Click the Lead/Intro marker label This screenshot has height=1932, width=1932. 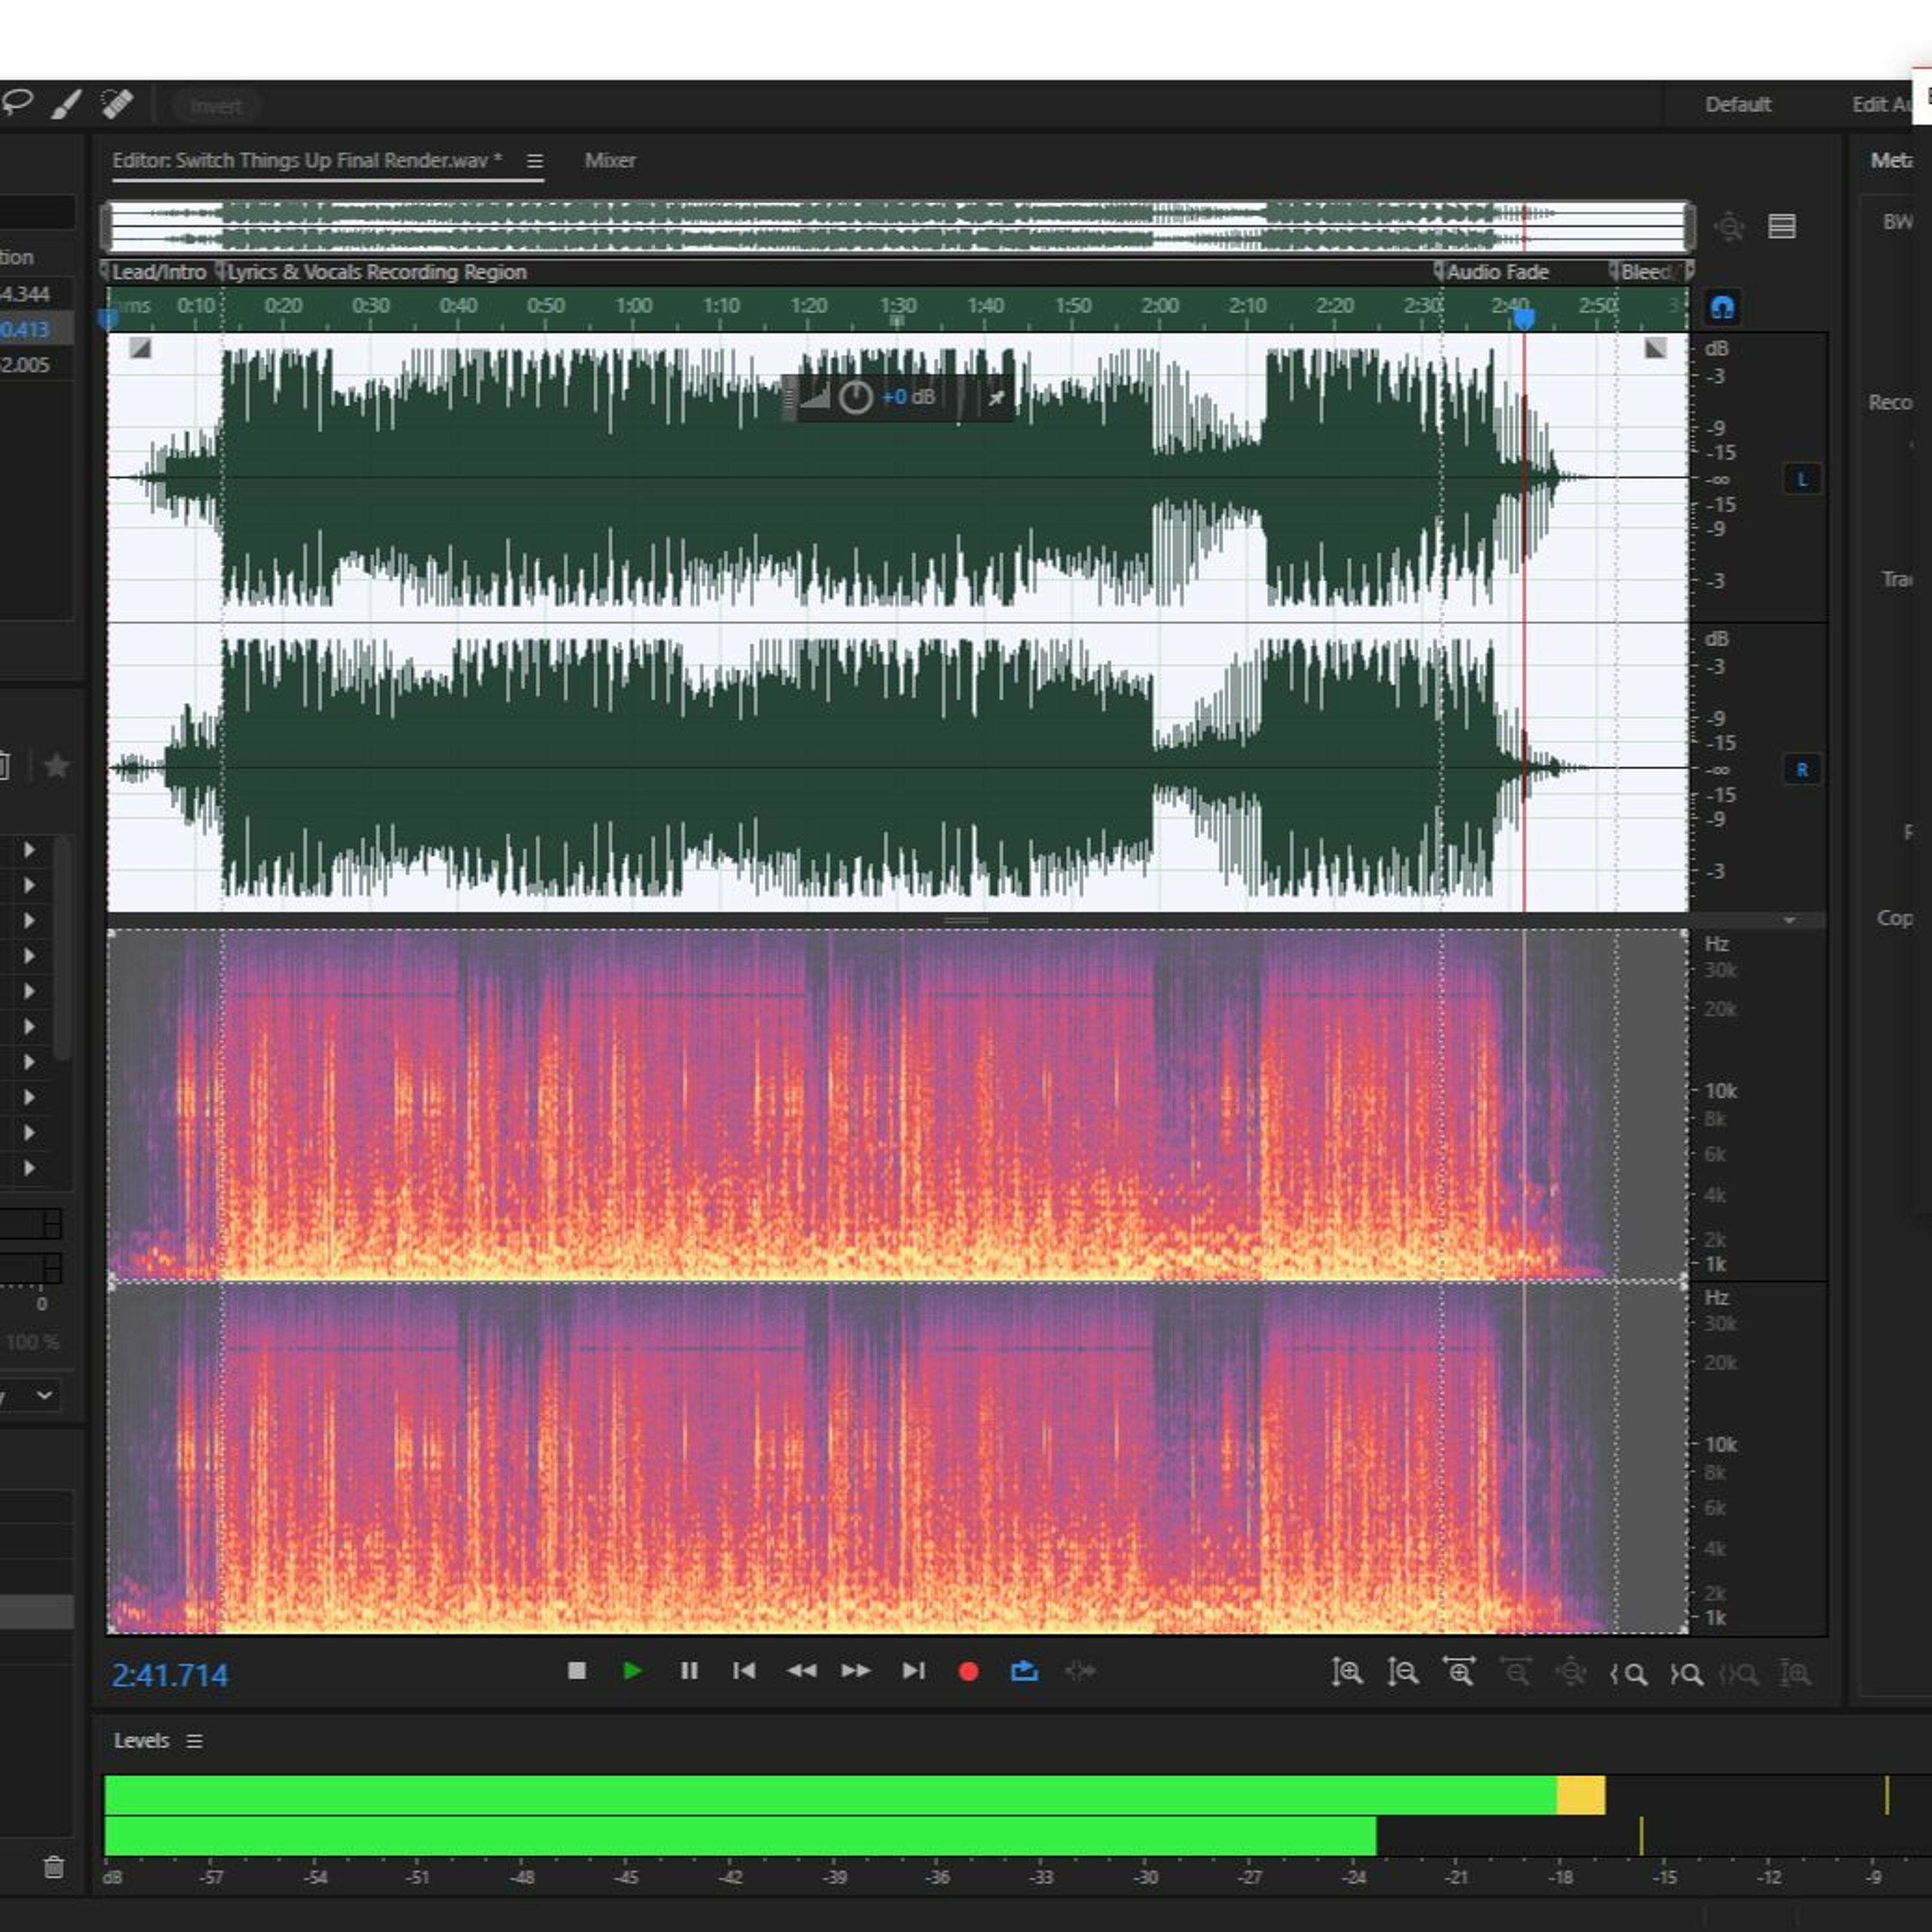pyautogui.click(x=159, y=272)
